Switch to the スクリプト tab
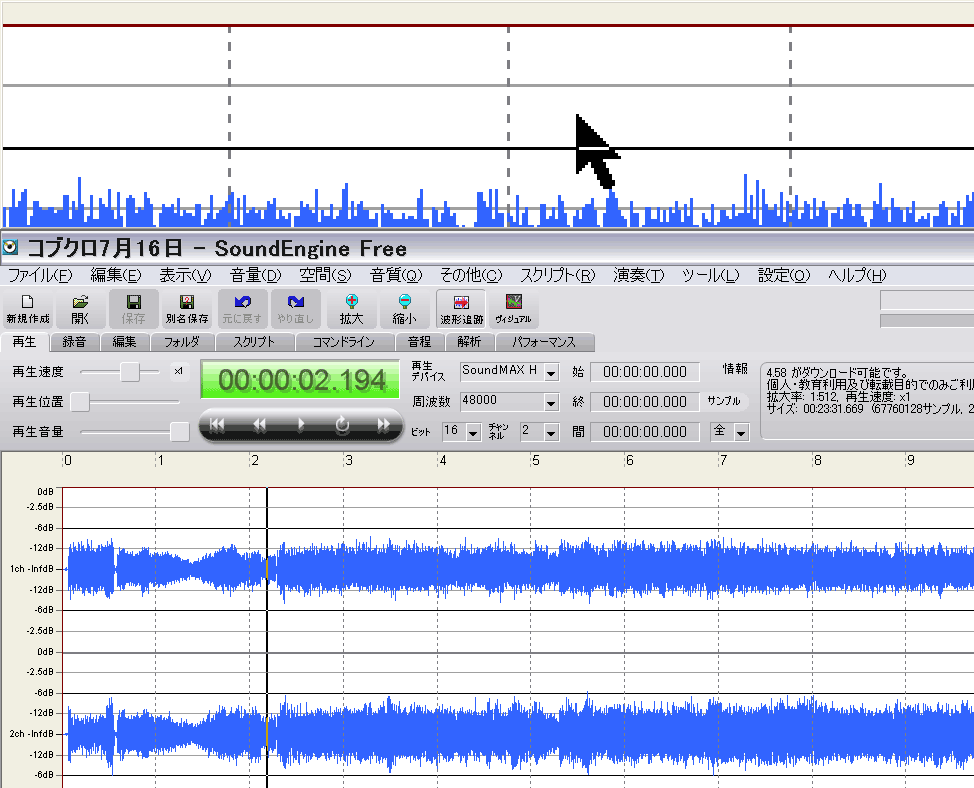The height and width of the screenshot is (788, 974). 255,342
